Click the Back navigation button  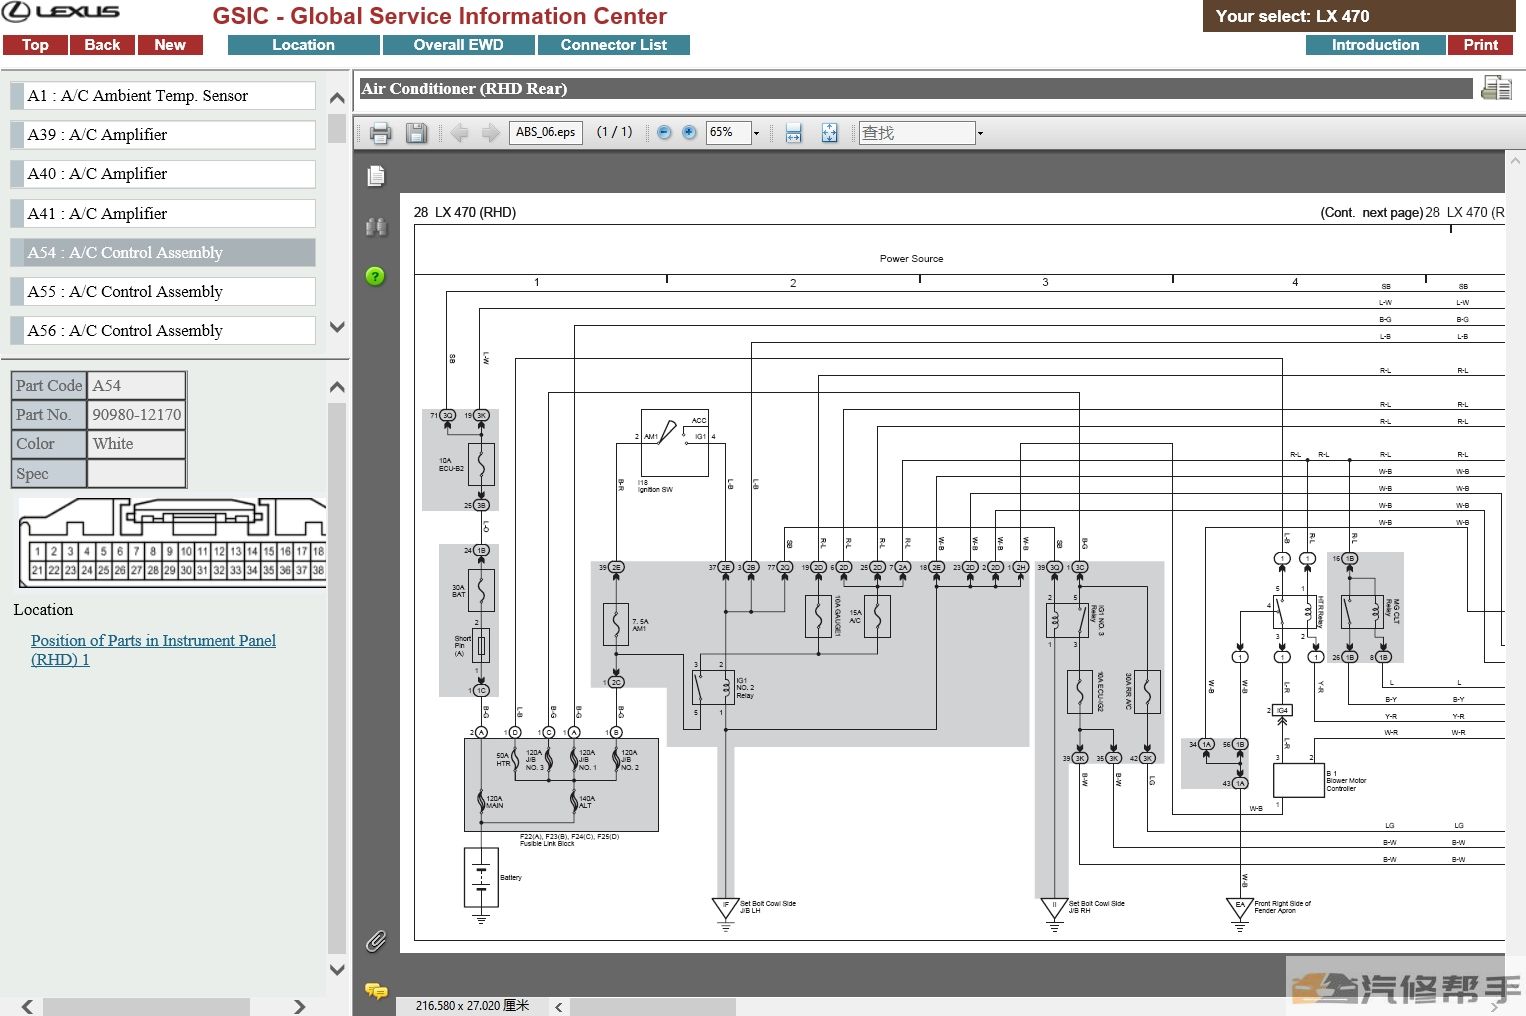[102, 45]
